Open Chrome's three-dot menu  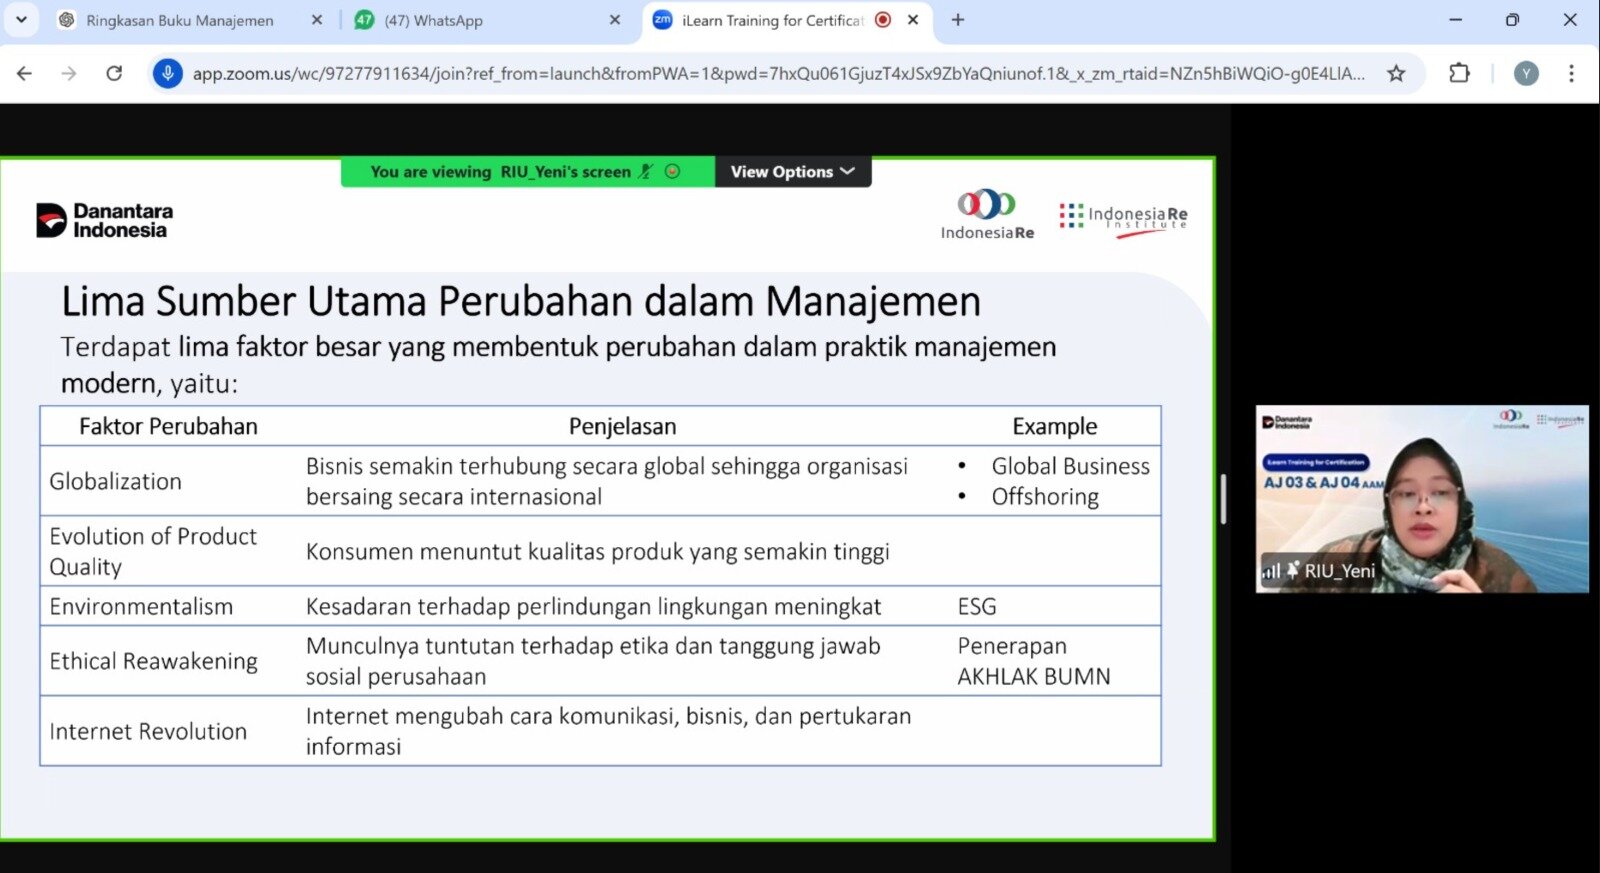pos(1571,73)
